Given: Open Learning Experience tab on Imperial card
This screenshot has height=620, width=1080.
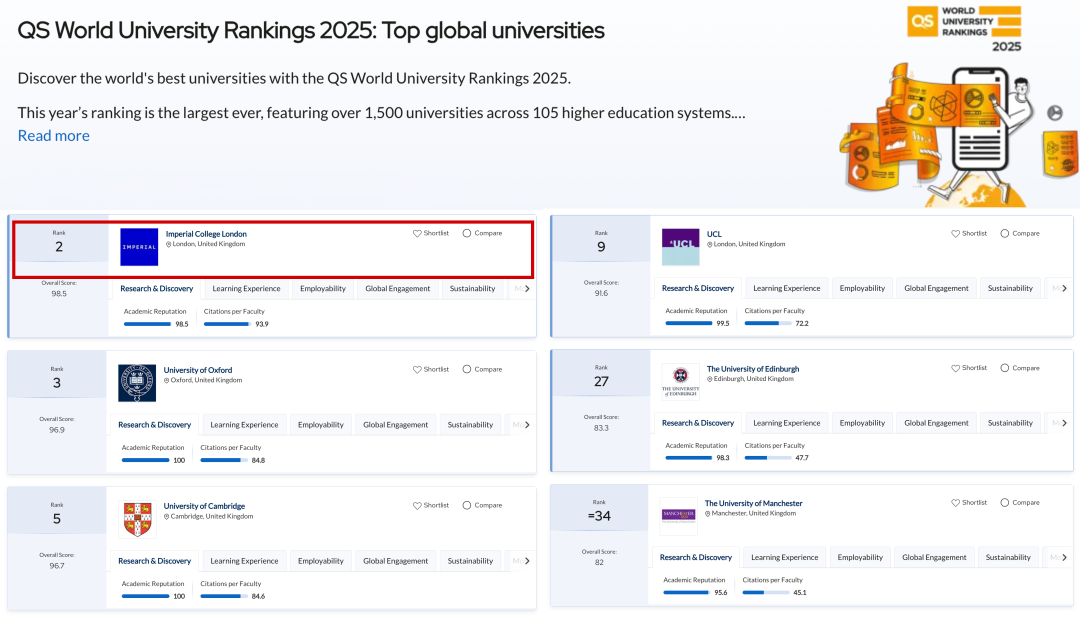Looking at the screenshot, I should (246, 289).
